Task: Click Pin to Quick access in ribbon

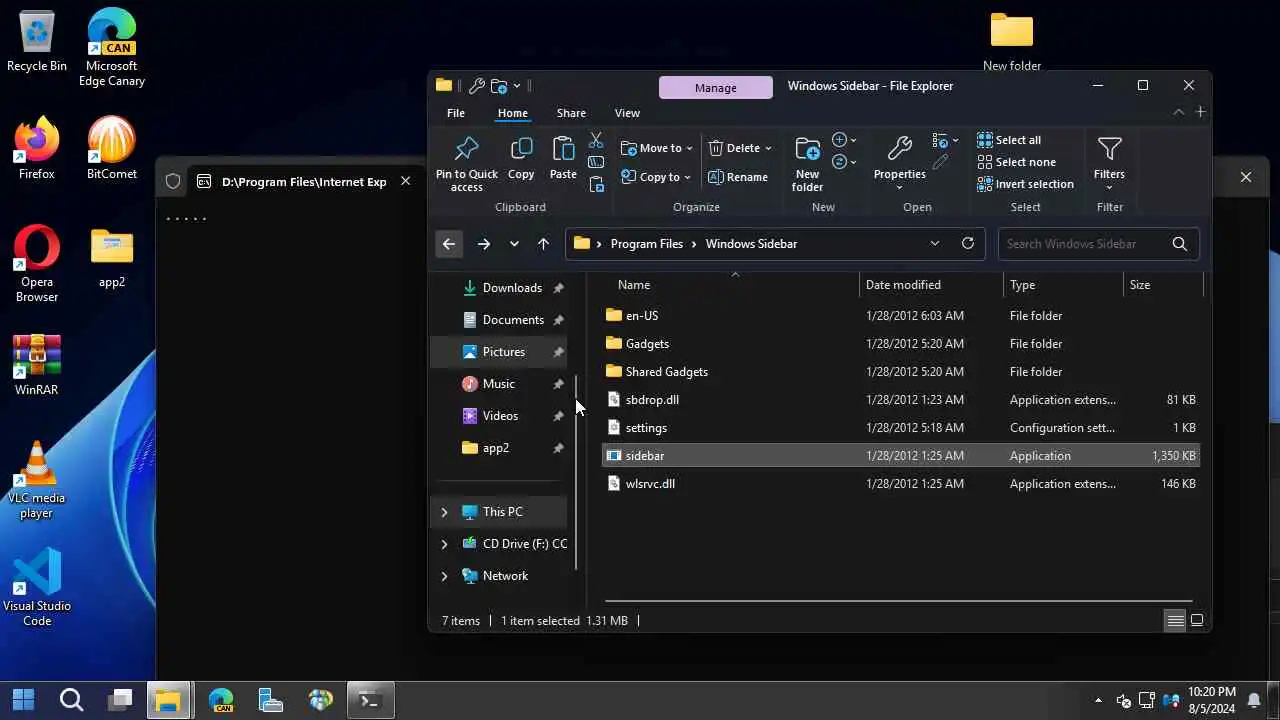Action: (466, 164)
